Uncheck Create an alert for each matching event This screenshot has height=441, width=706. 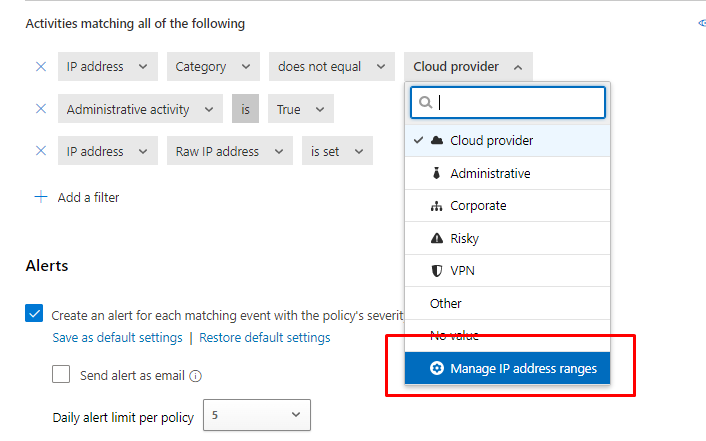pos(34,315)
